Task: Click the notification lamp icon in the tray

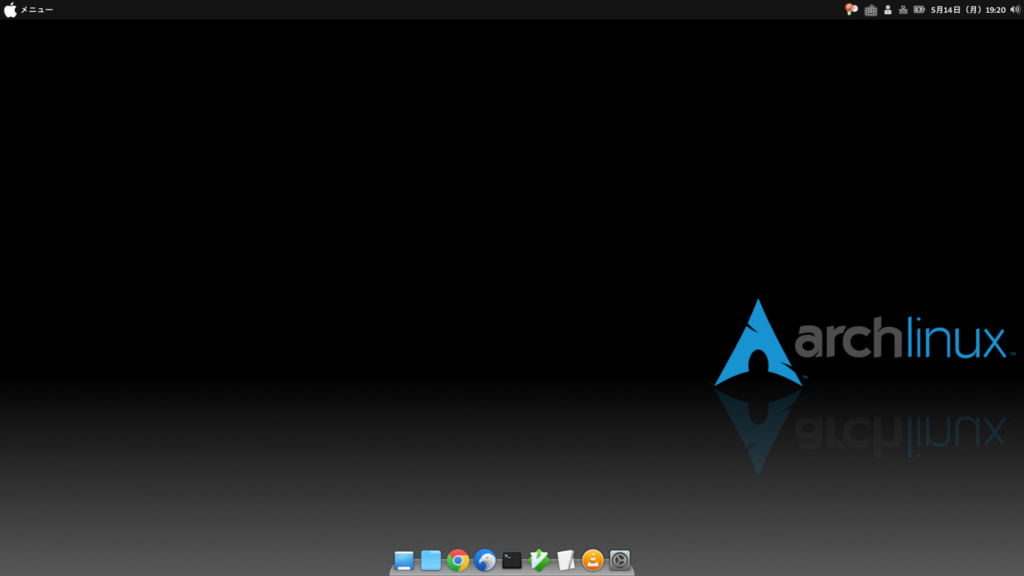Action: 852,9
